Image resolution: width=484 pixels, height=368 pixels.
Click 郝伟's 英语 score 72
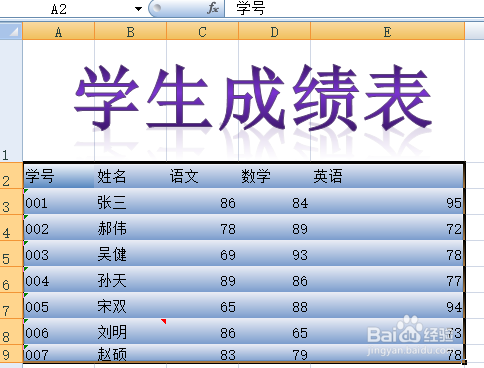[x=387, y=228]
